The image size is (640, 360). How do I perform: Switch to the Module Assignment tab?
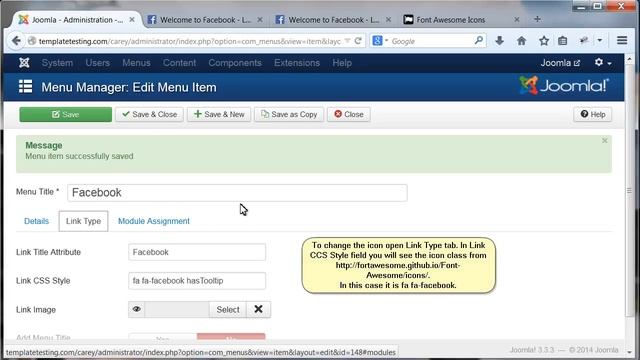click(154, 221)
